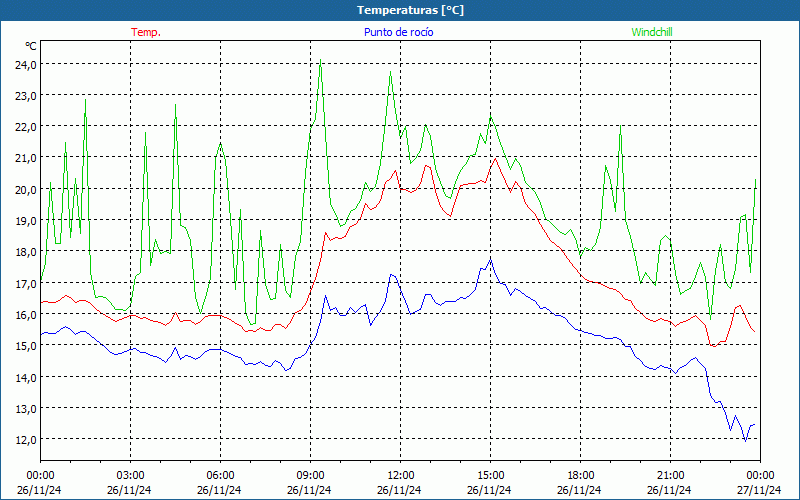The image size is (800, 500).
Task: Click the '06:00' time axis label
Action: (220, 475)
